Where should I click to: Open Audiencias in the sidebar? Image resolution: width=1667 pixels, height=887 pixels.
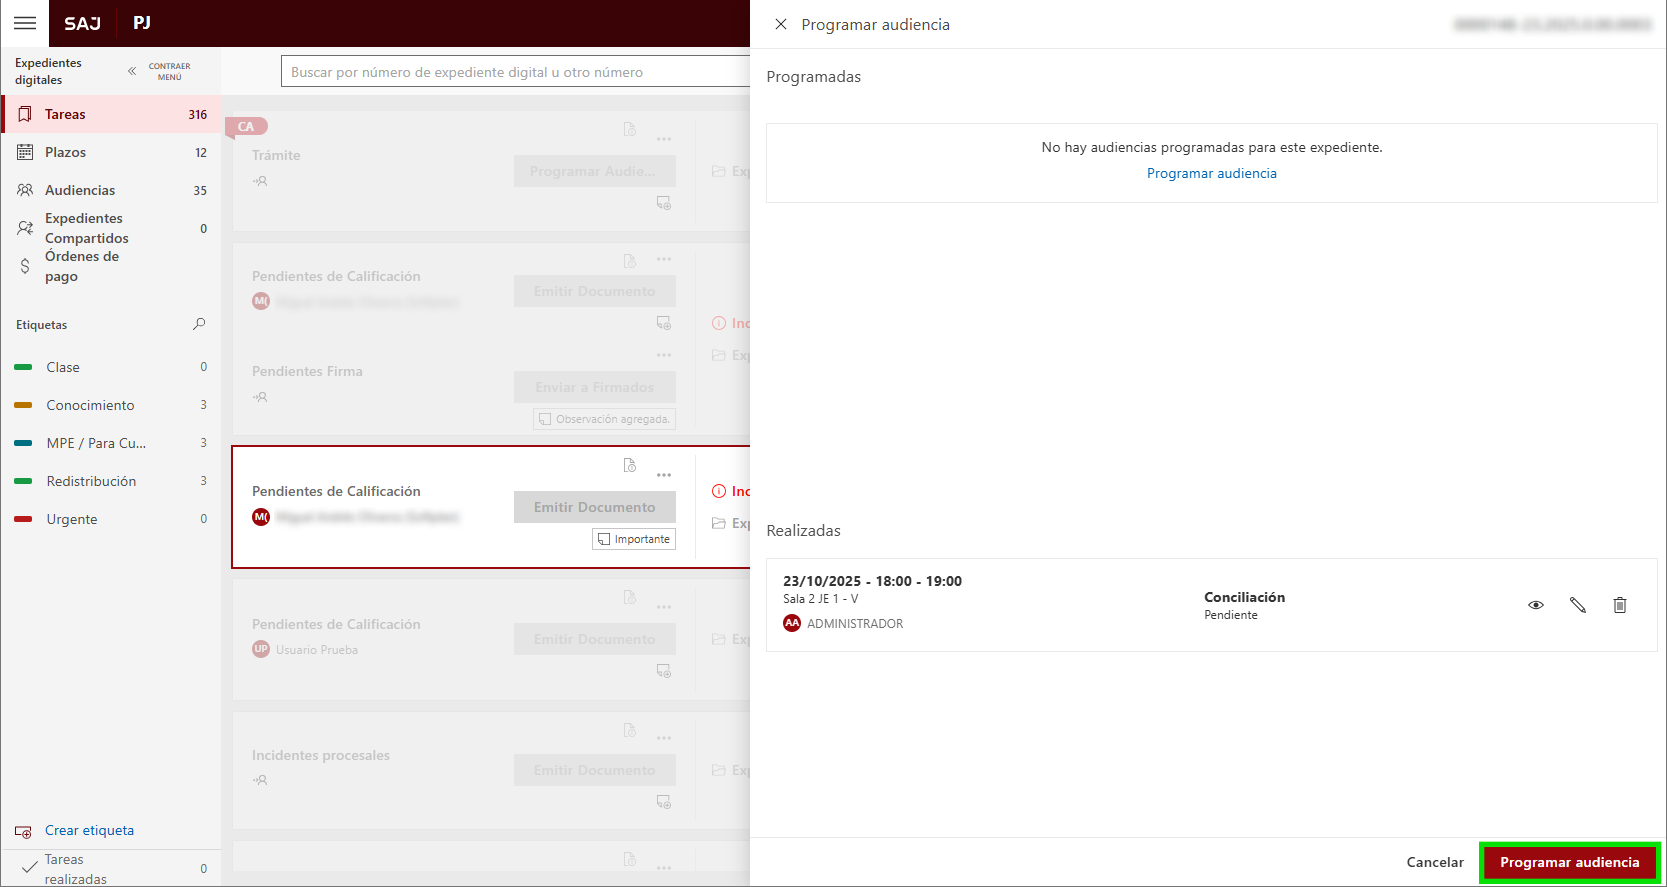tap(80, 190)
